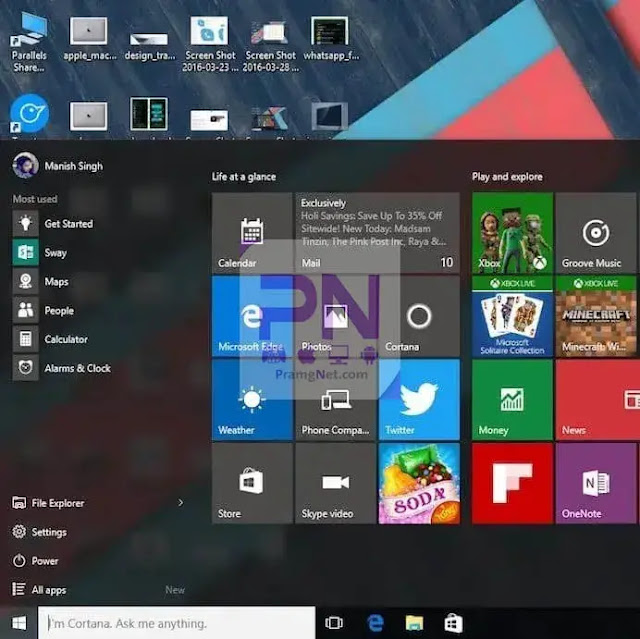Open the Photos tile

335,316
